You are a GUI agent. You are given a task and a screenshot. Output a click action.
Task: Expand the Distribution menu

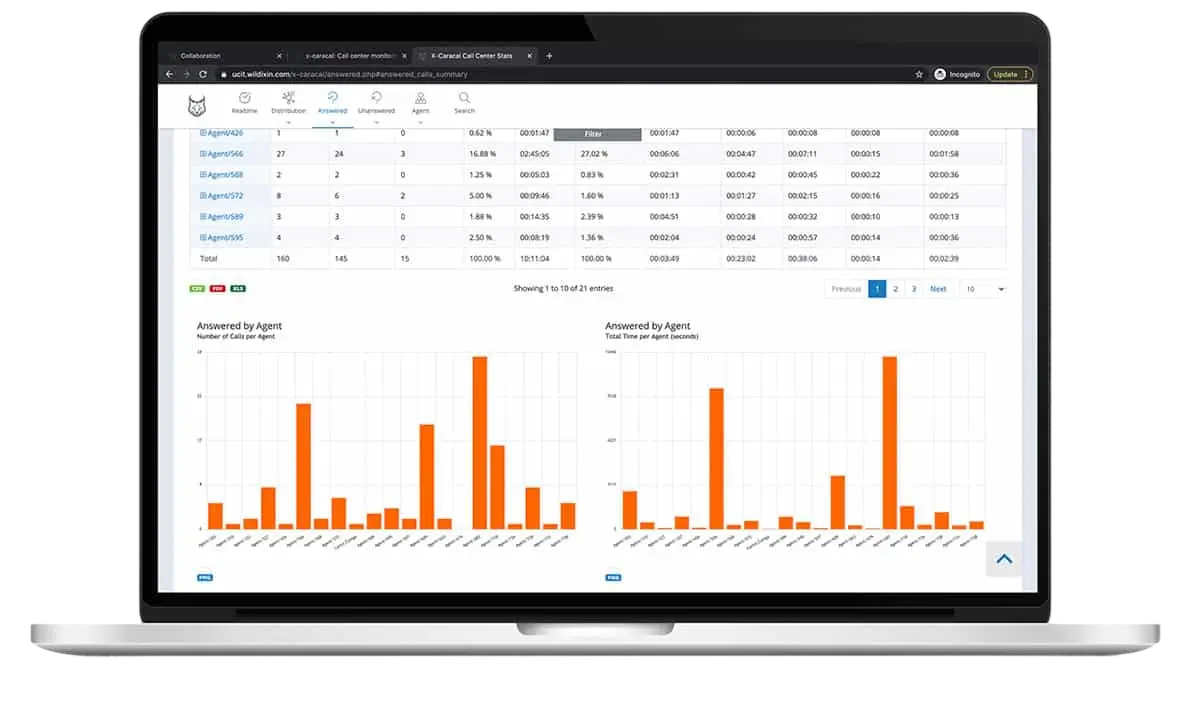coord(288,102)
